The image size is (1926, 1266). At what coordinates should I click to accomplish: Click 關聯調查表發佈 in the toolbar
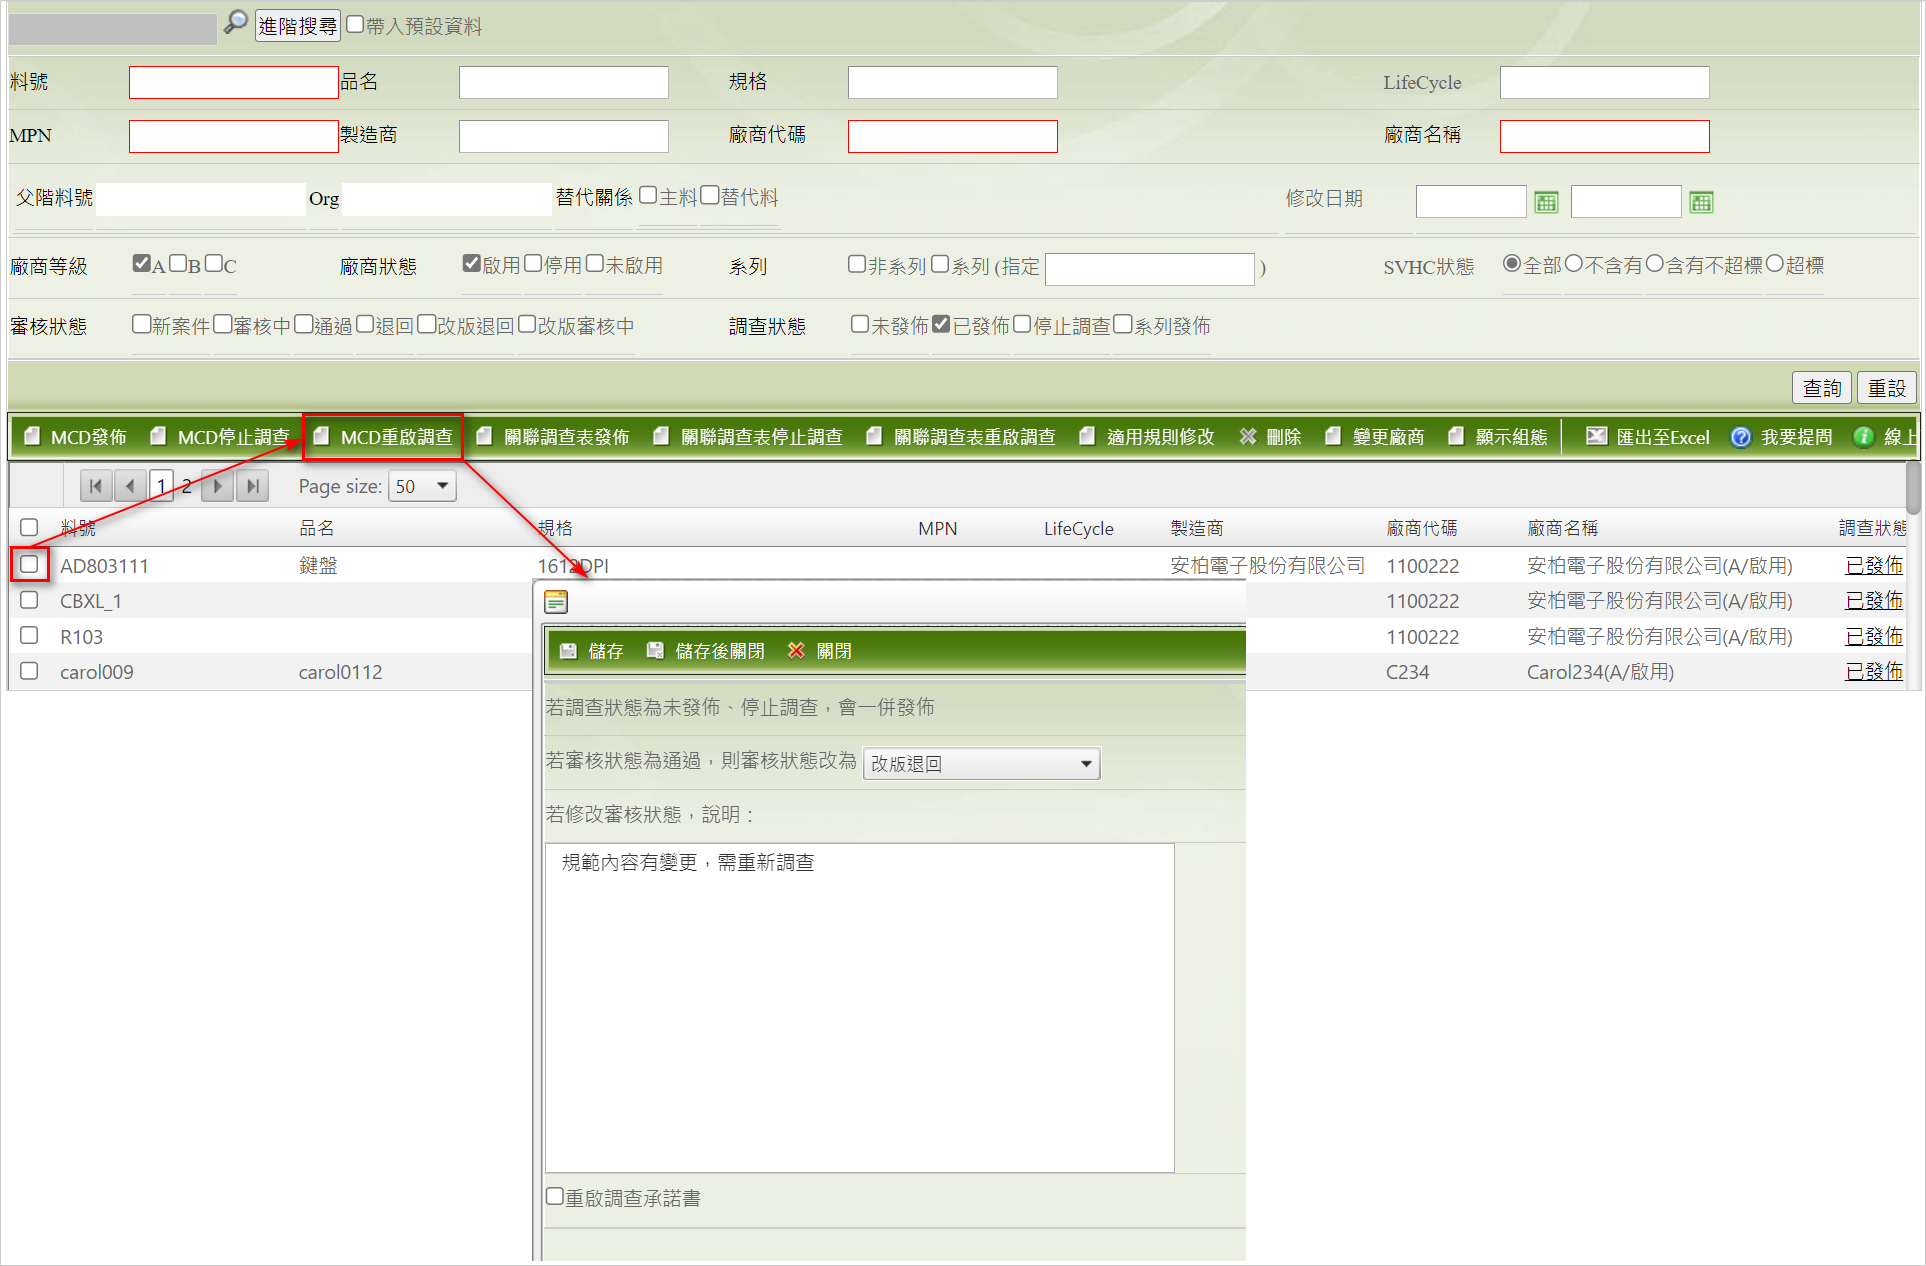553,437
